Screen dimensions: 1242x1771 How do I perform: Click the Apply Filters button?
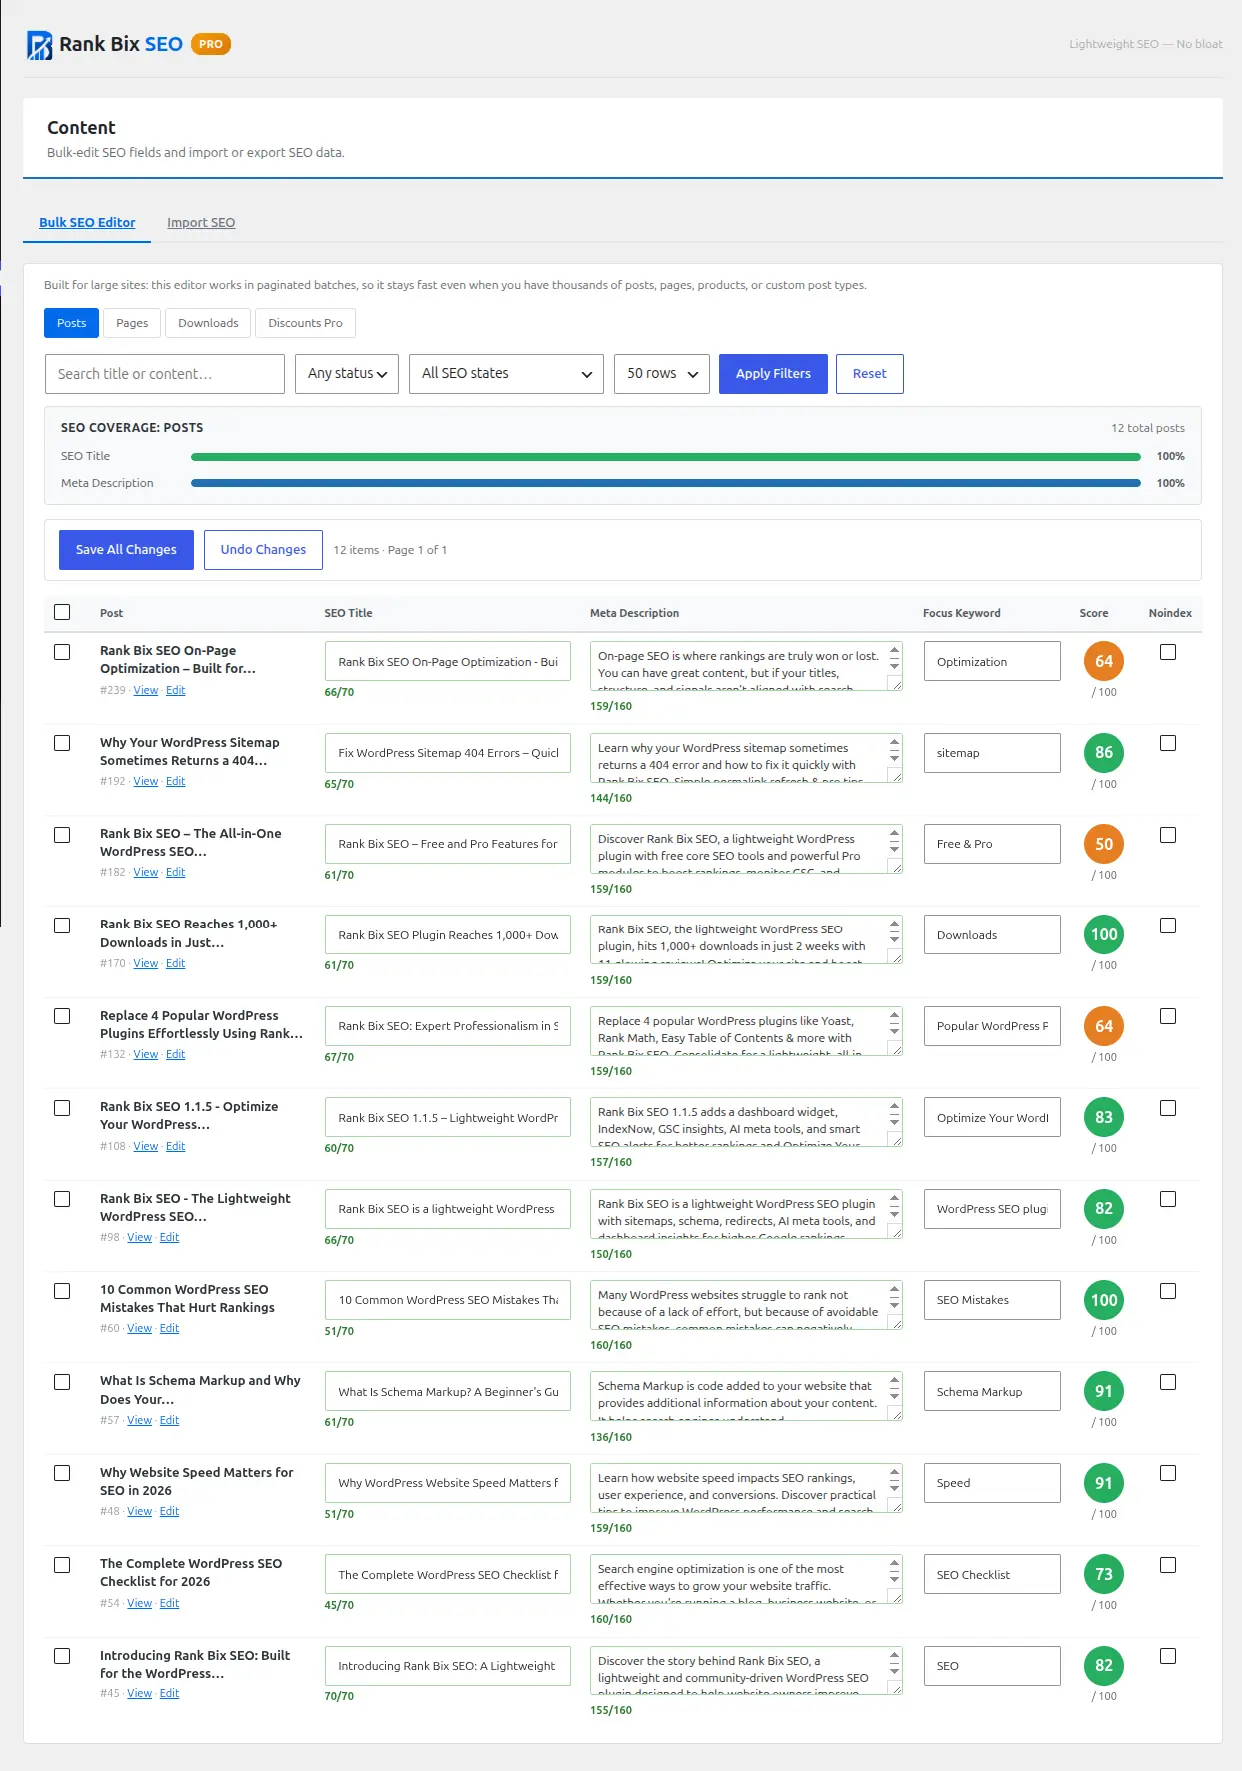coord(773,374)
